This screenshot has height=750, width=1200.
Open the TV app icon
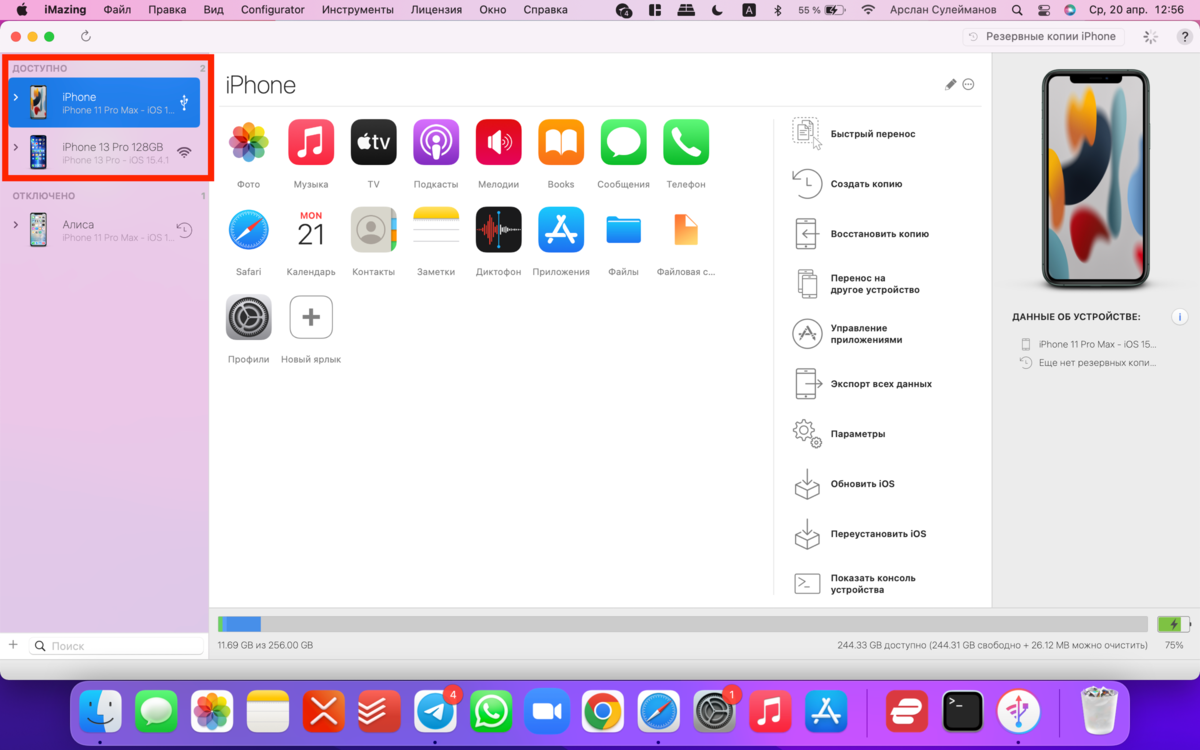373,142
